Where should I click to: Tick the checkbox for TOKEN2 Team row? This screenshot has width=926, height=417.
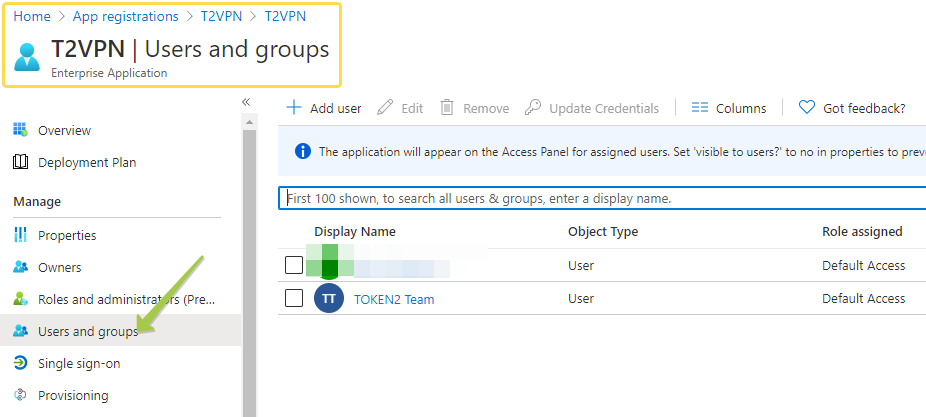(x=294, y=298)
